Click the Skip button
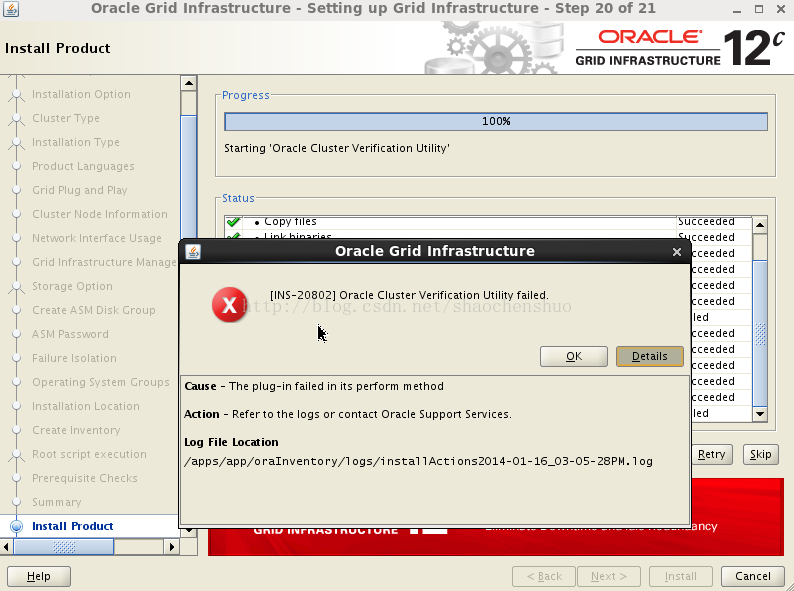The height and width of the screenshot is (591, 794). point(761,454)
